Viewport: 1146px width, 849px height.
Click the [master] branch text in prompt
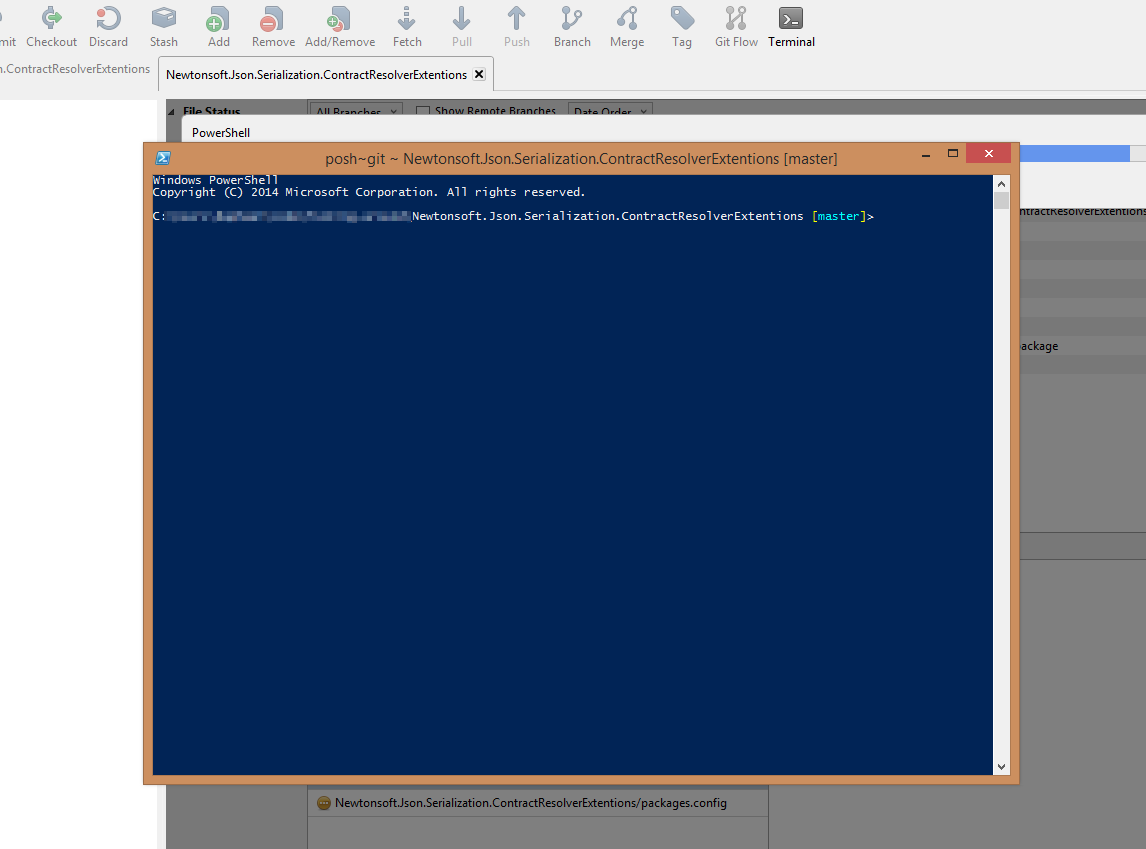[x=838, y=216]
